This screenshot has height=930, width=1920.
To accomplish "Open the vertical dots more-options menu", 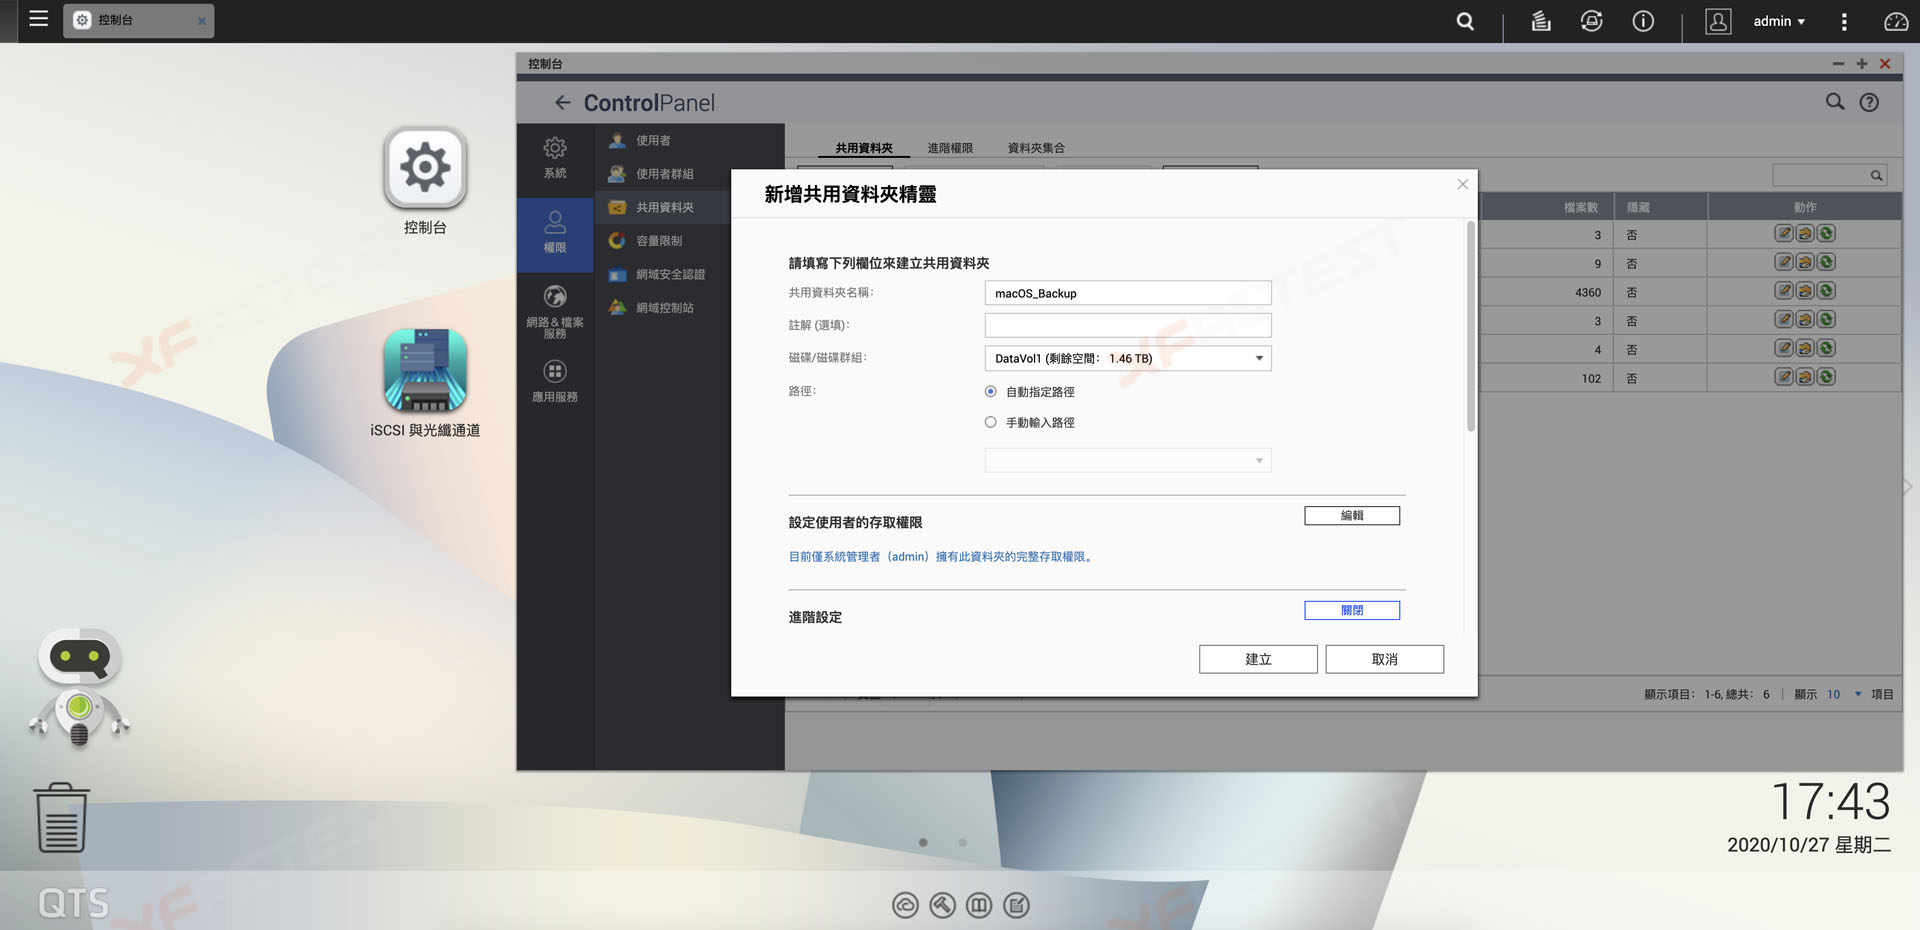I will pos(1844,21).
